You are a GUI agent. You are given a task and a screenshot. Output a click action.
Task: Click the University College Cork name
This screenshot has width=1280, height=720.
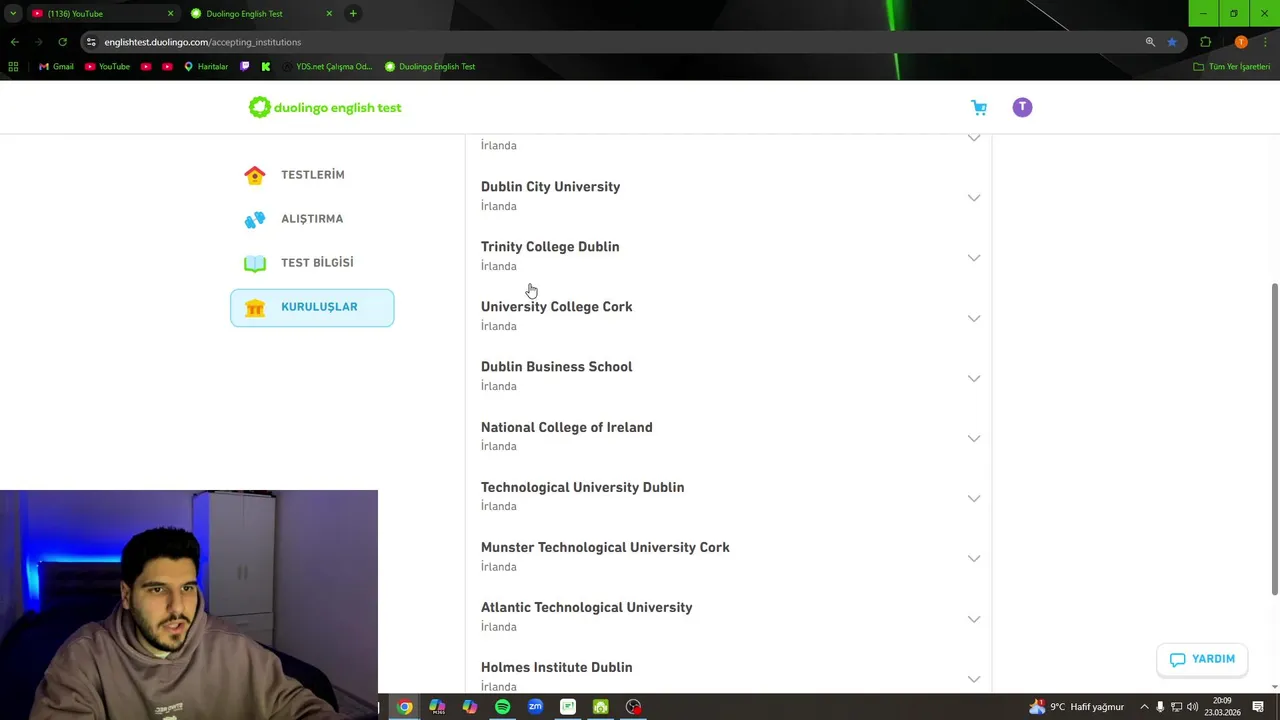(x=556, y=307)
